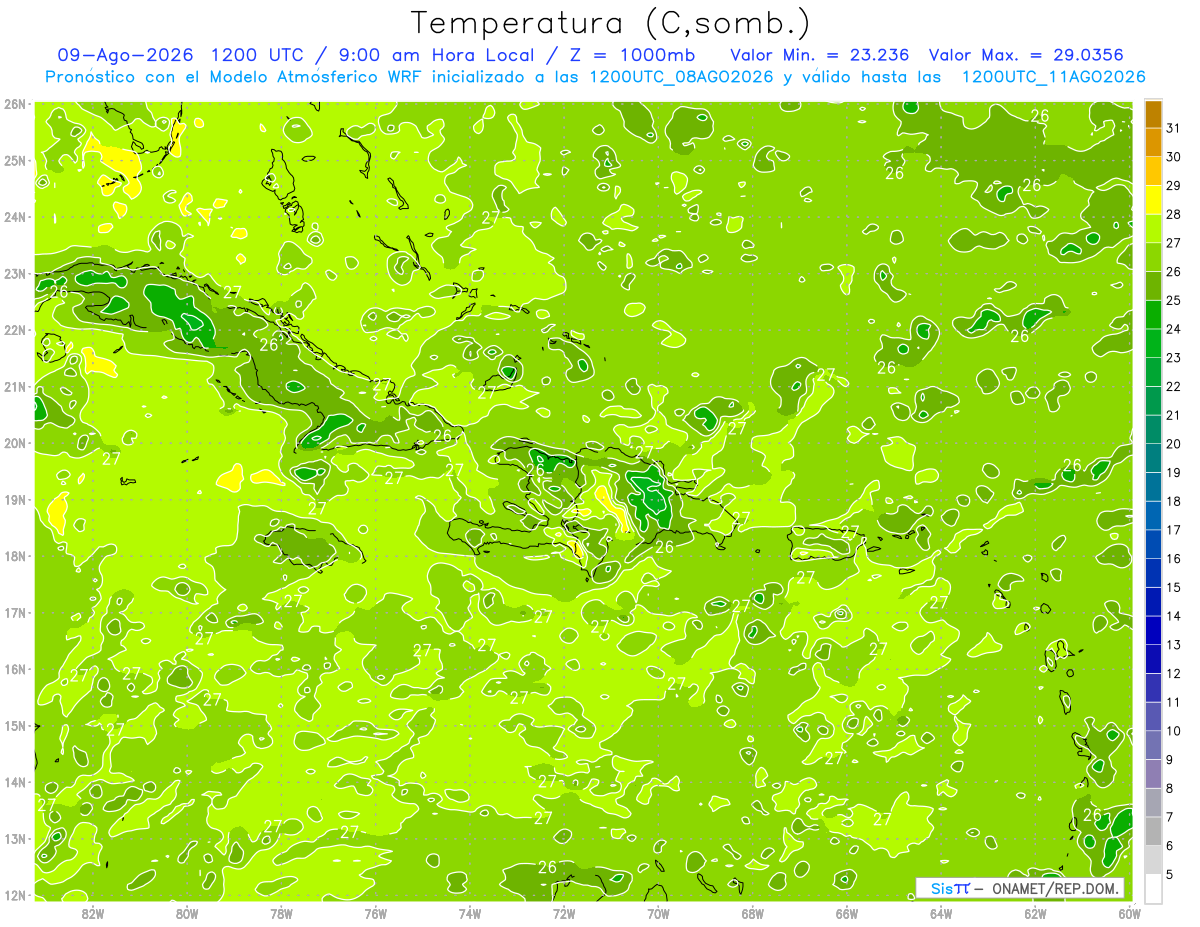Click the longitude axis label 62W

[1035, 913]
